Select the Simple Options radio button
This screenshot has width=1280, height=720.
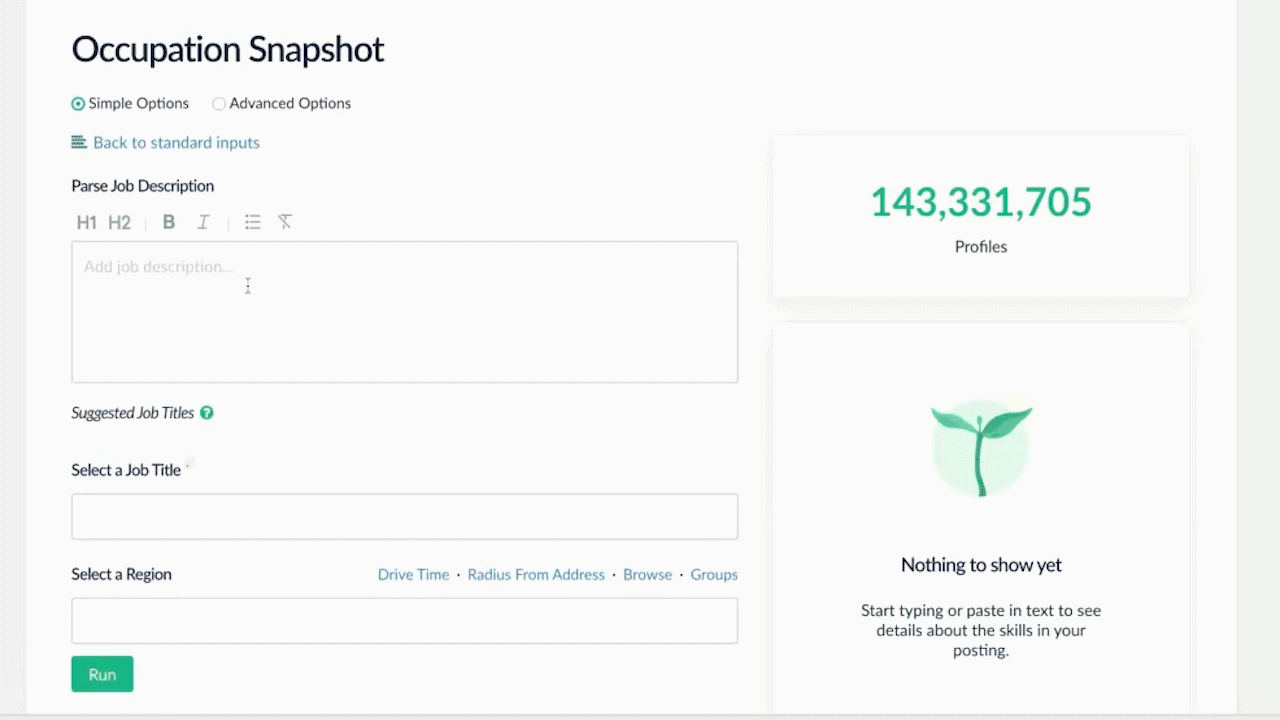78,103
